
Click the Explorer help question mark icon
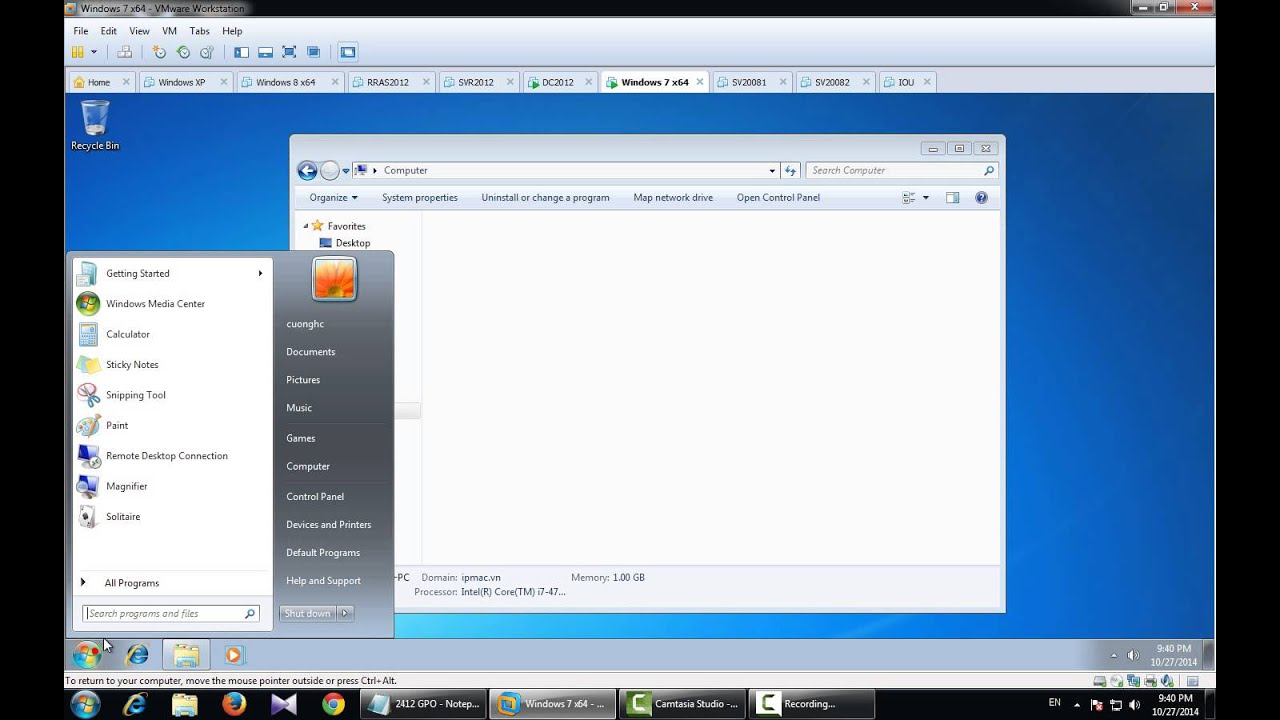[x=981, y=197]
